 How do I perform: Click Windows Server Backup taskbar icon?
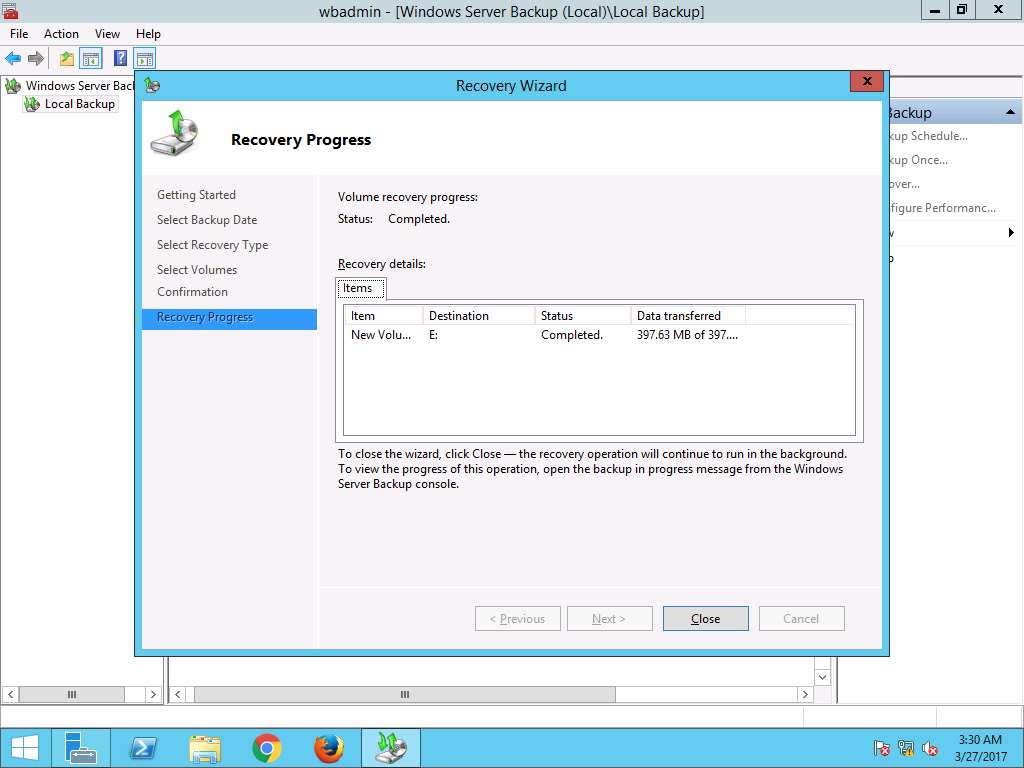391,748
